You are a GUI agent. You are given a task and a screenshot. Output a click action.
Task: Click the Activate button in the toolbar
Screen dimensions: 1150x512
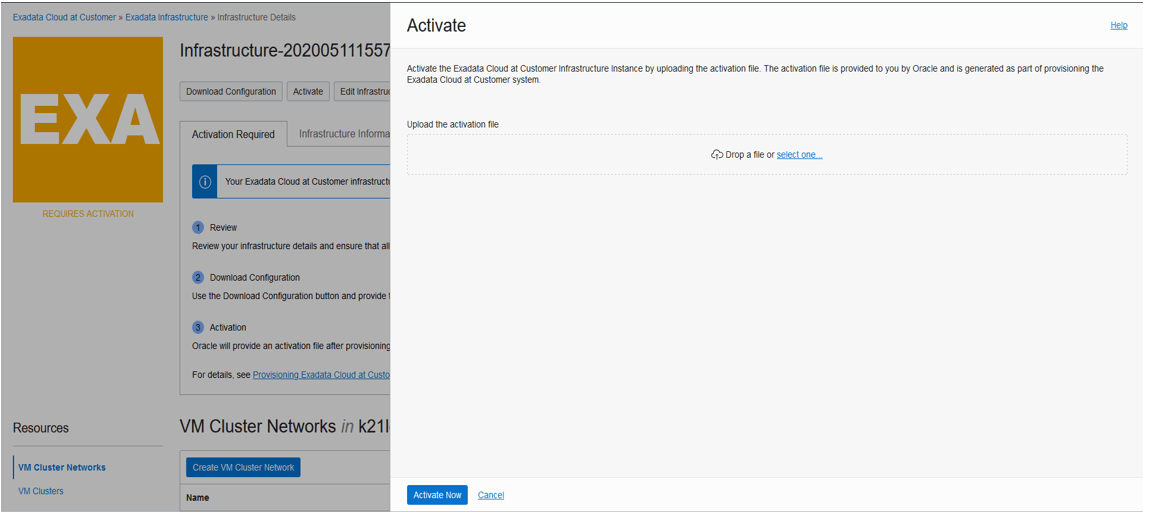tap(308, 91)
